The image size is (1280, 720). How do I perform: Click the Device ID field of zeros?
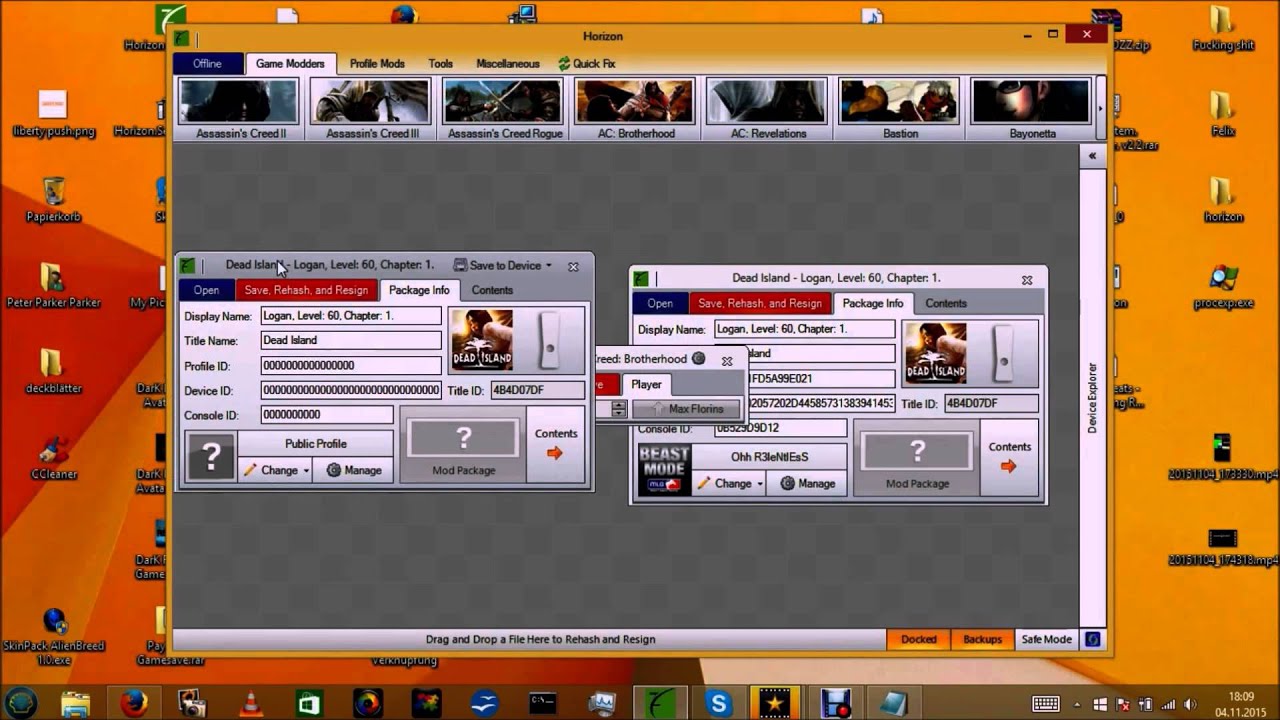tap(350, 390)
